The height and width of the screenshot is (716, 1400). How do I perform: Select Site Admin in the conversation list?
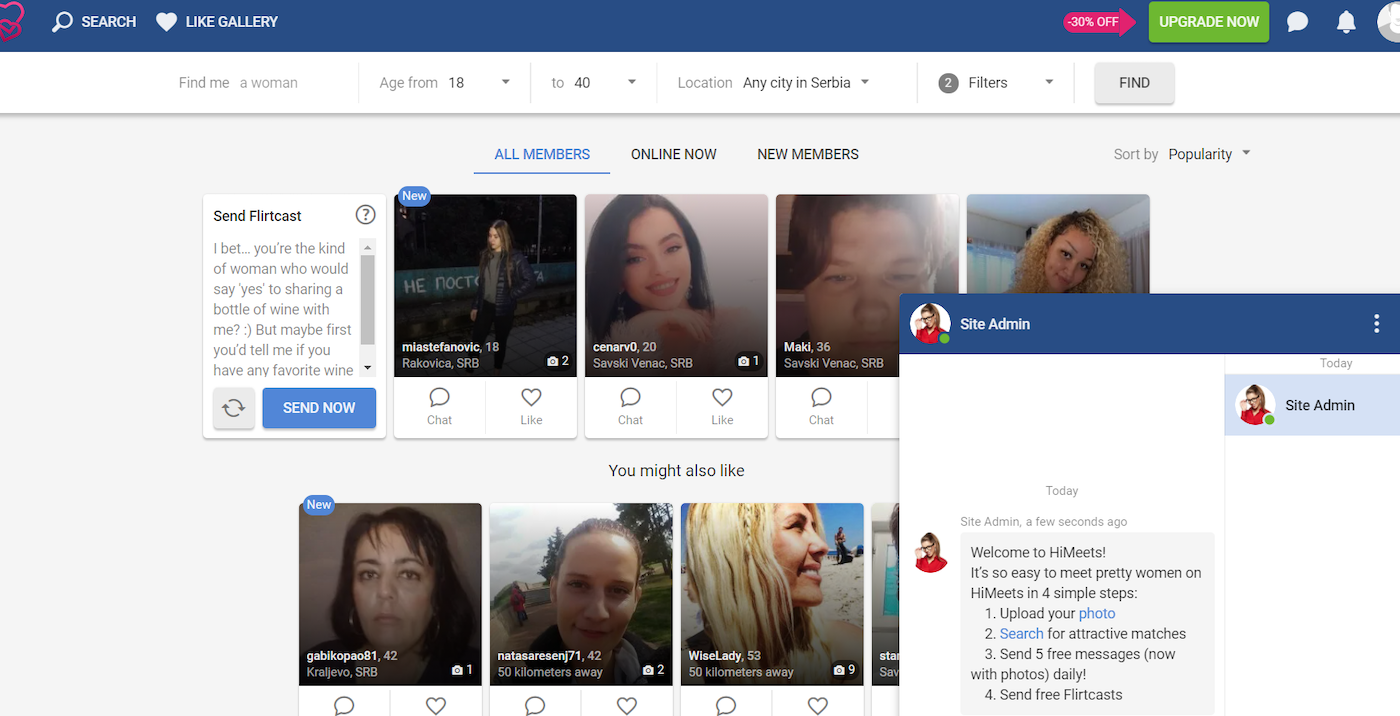coord(1312,405)
